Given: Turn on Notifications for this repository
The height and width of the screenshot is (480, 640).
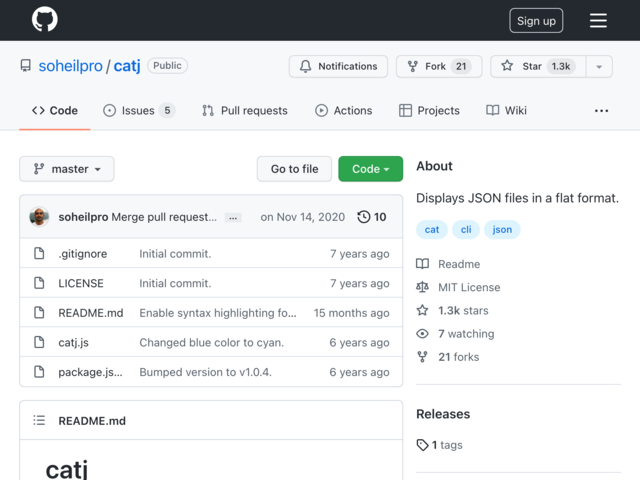Looking at the screenshot, I should pyautogui.click(x=339, y=66).
